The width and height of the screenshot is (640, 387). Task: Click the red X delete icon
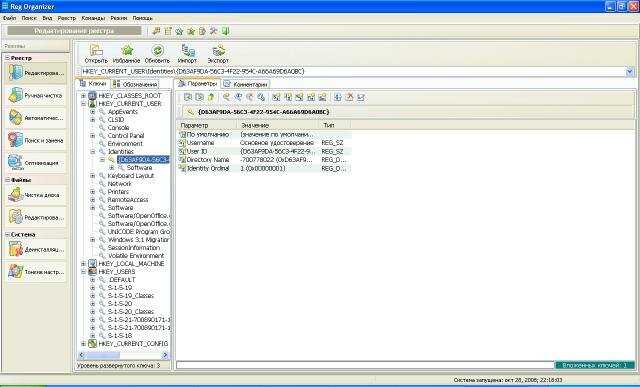tap(349, 97)
